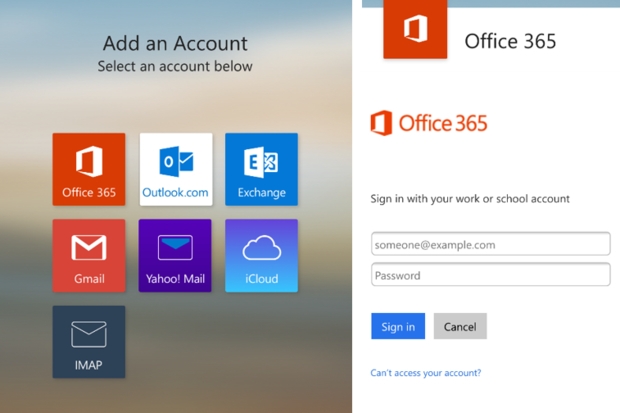Viewport: 620px width, 413px height.
Task: Select the Office 365 account tile
Action: click(x=89, y=169)
